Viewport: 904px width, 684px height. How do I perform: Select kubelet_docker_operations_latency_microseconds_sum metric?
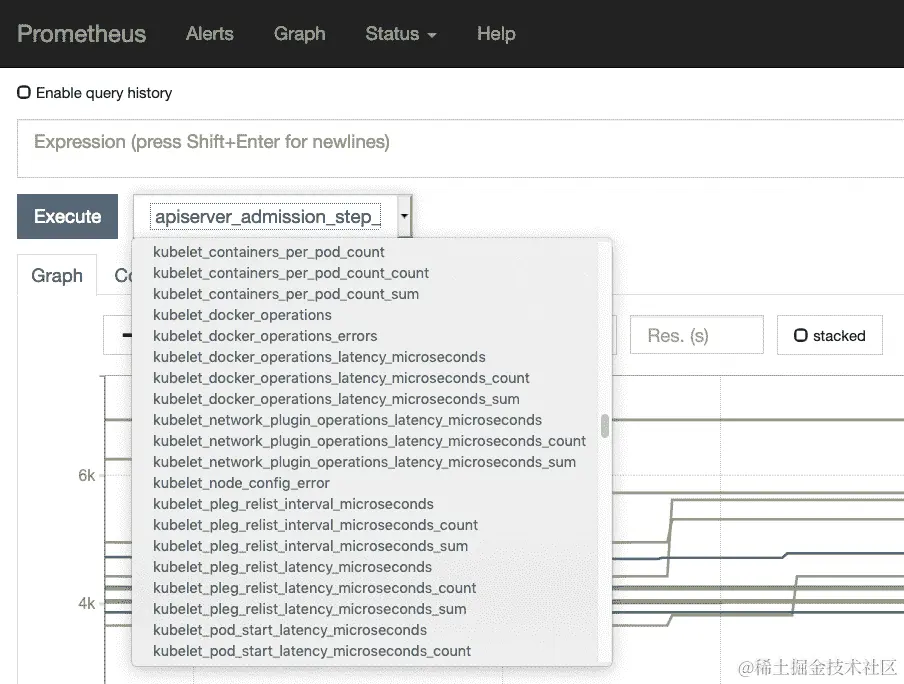pyautogui.click(x=336, y=399)
